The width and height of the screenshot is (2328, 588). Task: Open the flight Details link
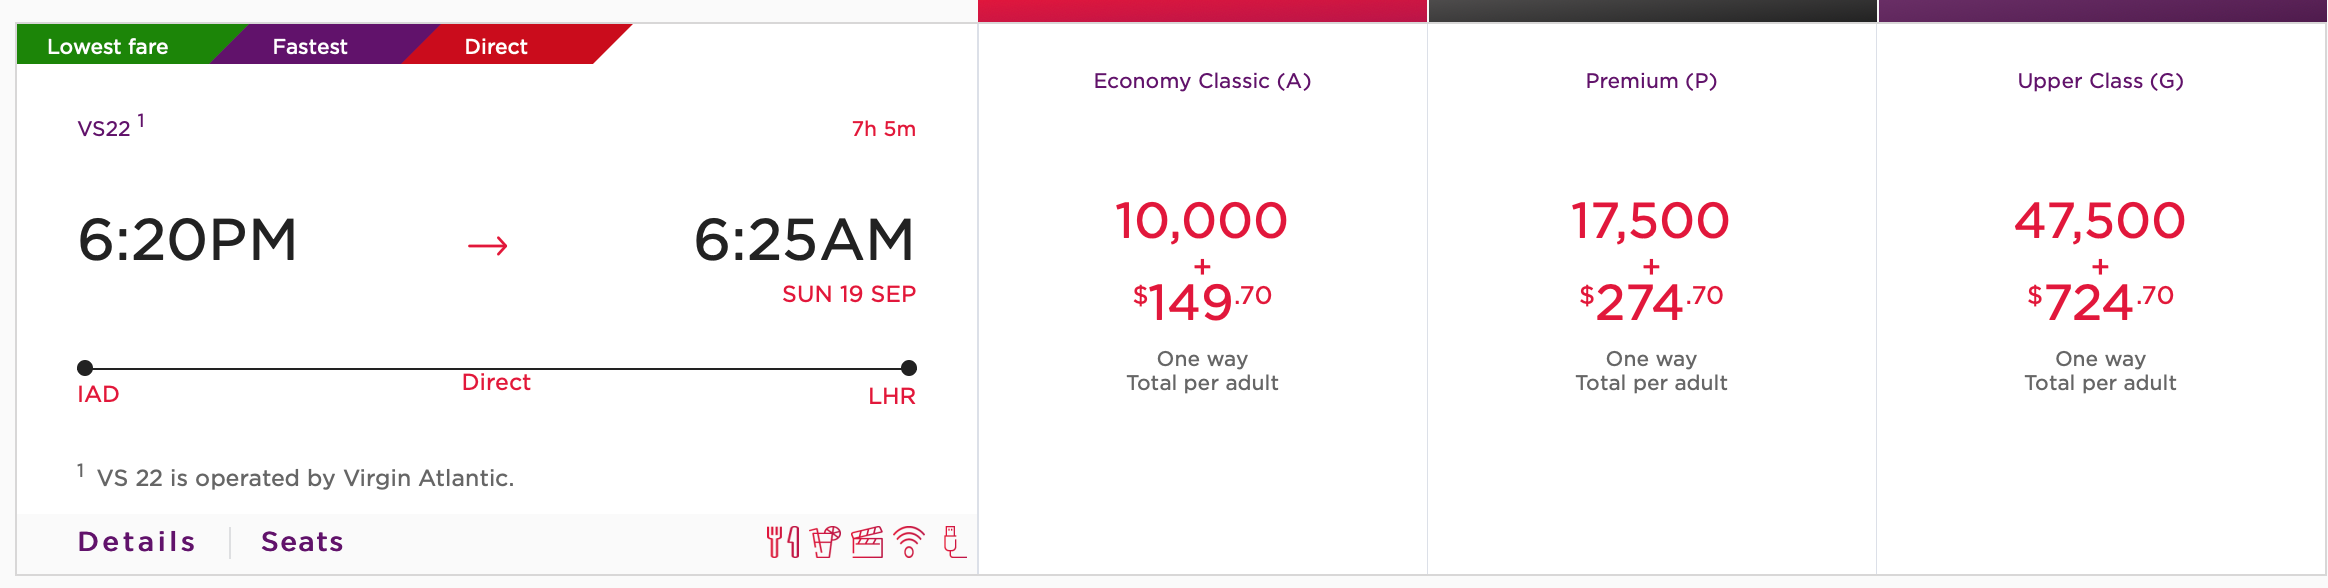[x=137, y=542]
